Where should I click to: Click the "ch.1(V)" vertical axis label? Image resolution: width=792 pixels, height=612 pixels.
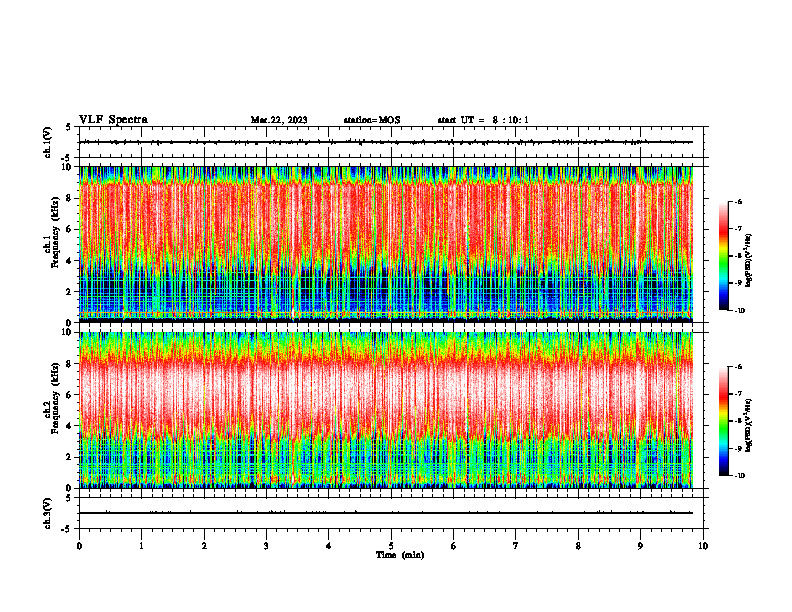(x=48, y=142)
